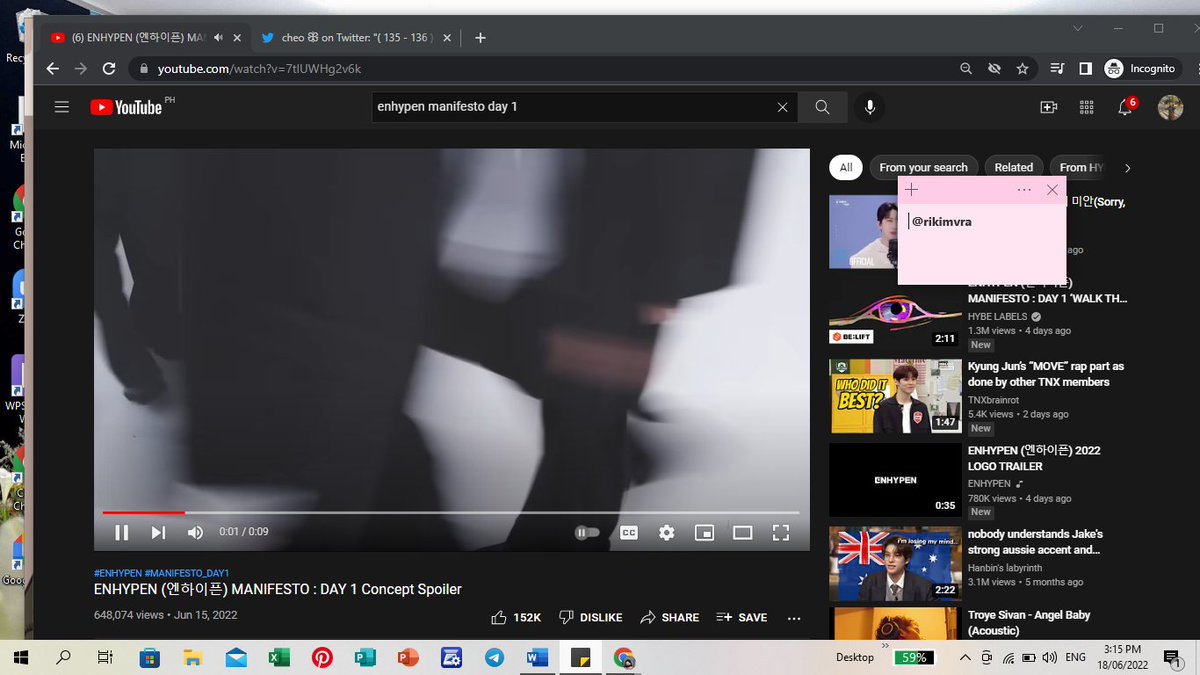Viewport: 1200px width, 675px height.
Task: Open the YouTube hamburger guide menu
Action: [x=62, y=107]
